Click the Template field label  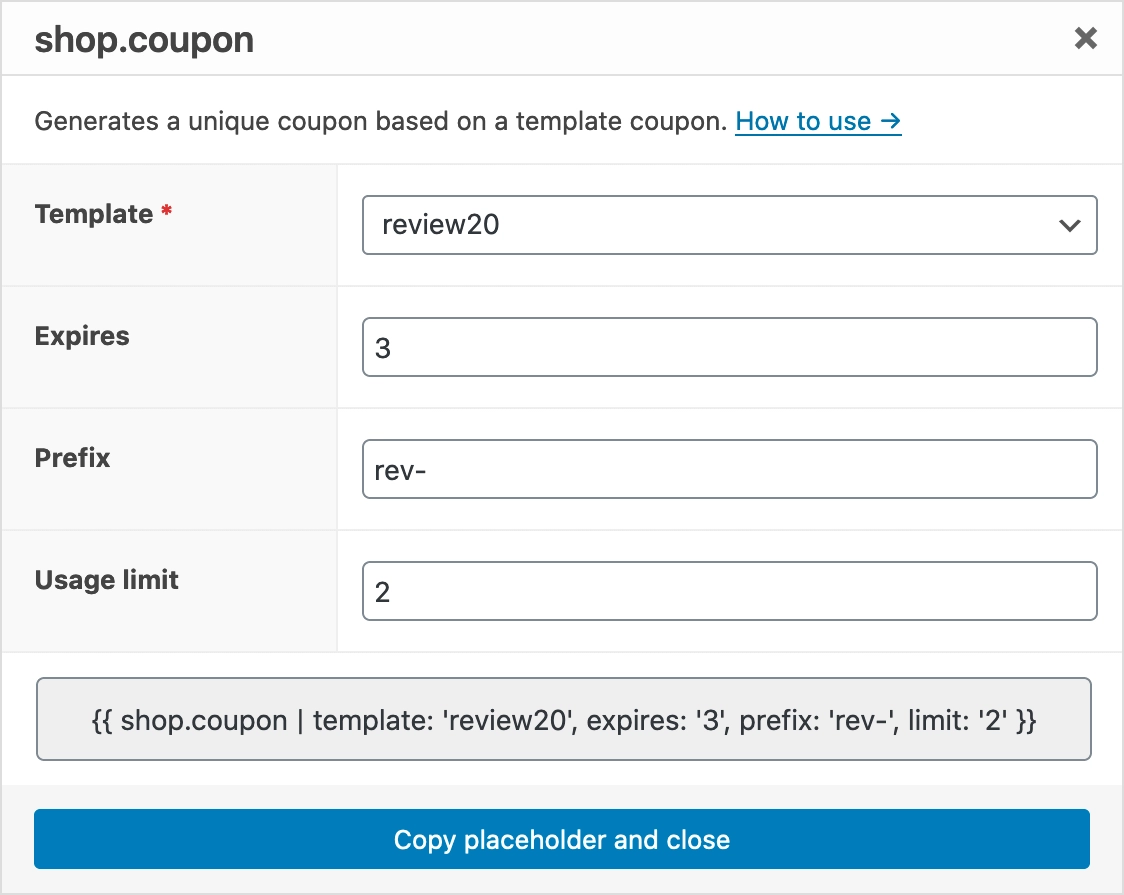click(x=93, y=214)
